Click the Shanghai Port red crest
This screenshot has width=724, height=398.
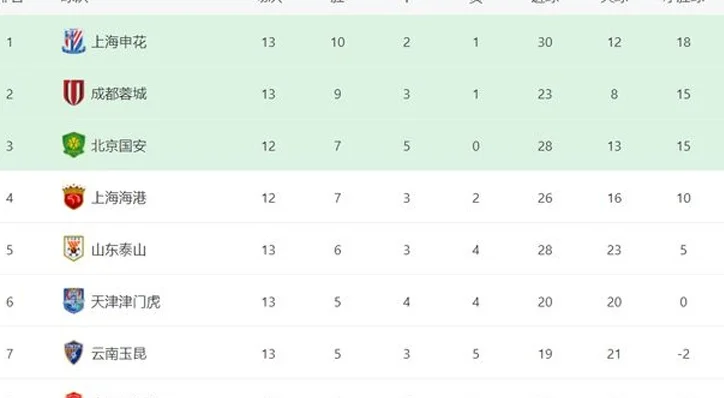tap(73, 197)
